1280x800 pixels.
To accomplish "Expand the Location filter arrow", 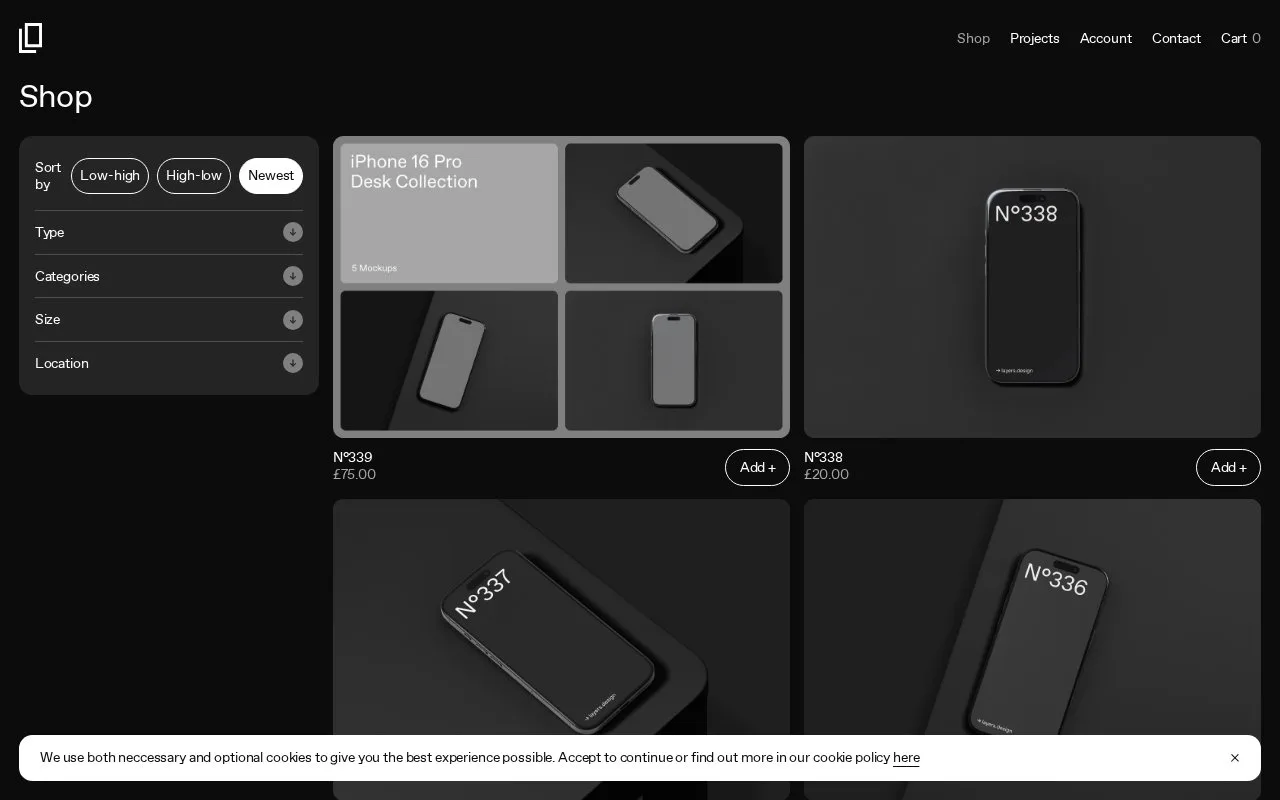I will tap(293, 363).
